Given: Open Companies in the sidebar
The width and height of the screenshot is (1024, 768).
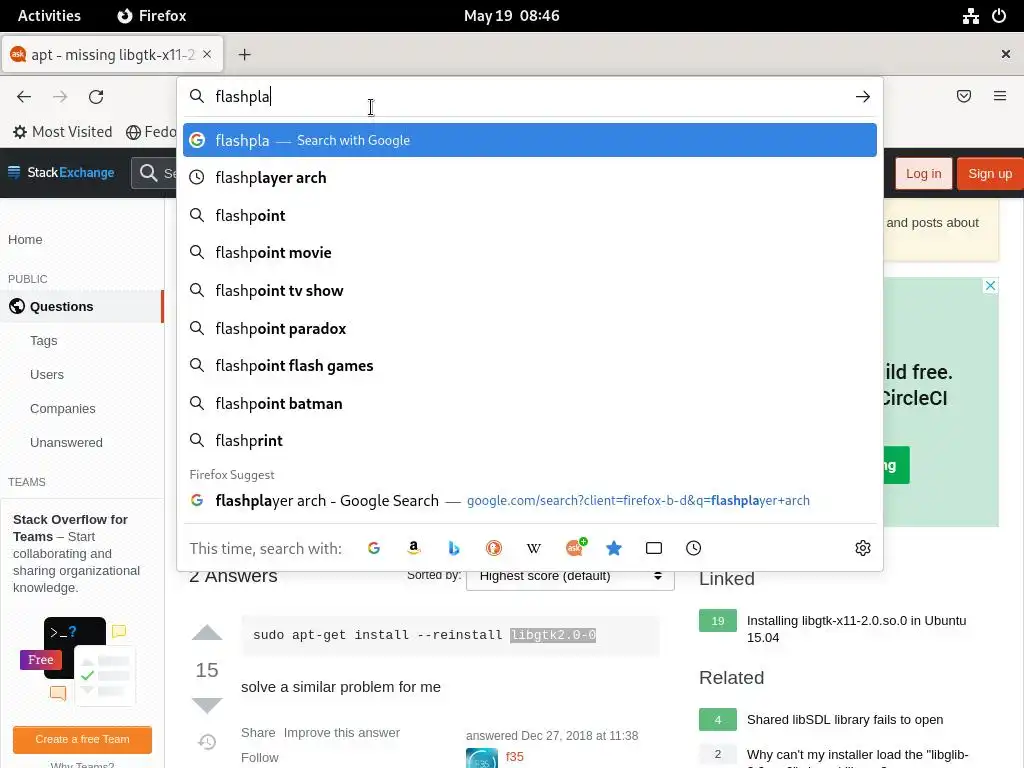Looking at the screenshot, I should (x=63, y=408).
